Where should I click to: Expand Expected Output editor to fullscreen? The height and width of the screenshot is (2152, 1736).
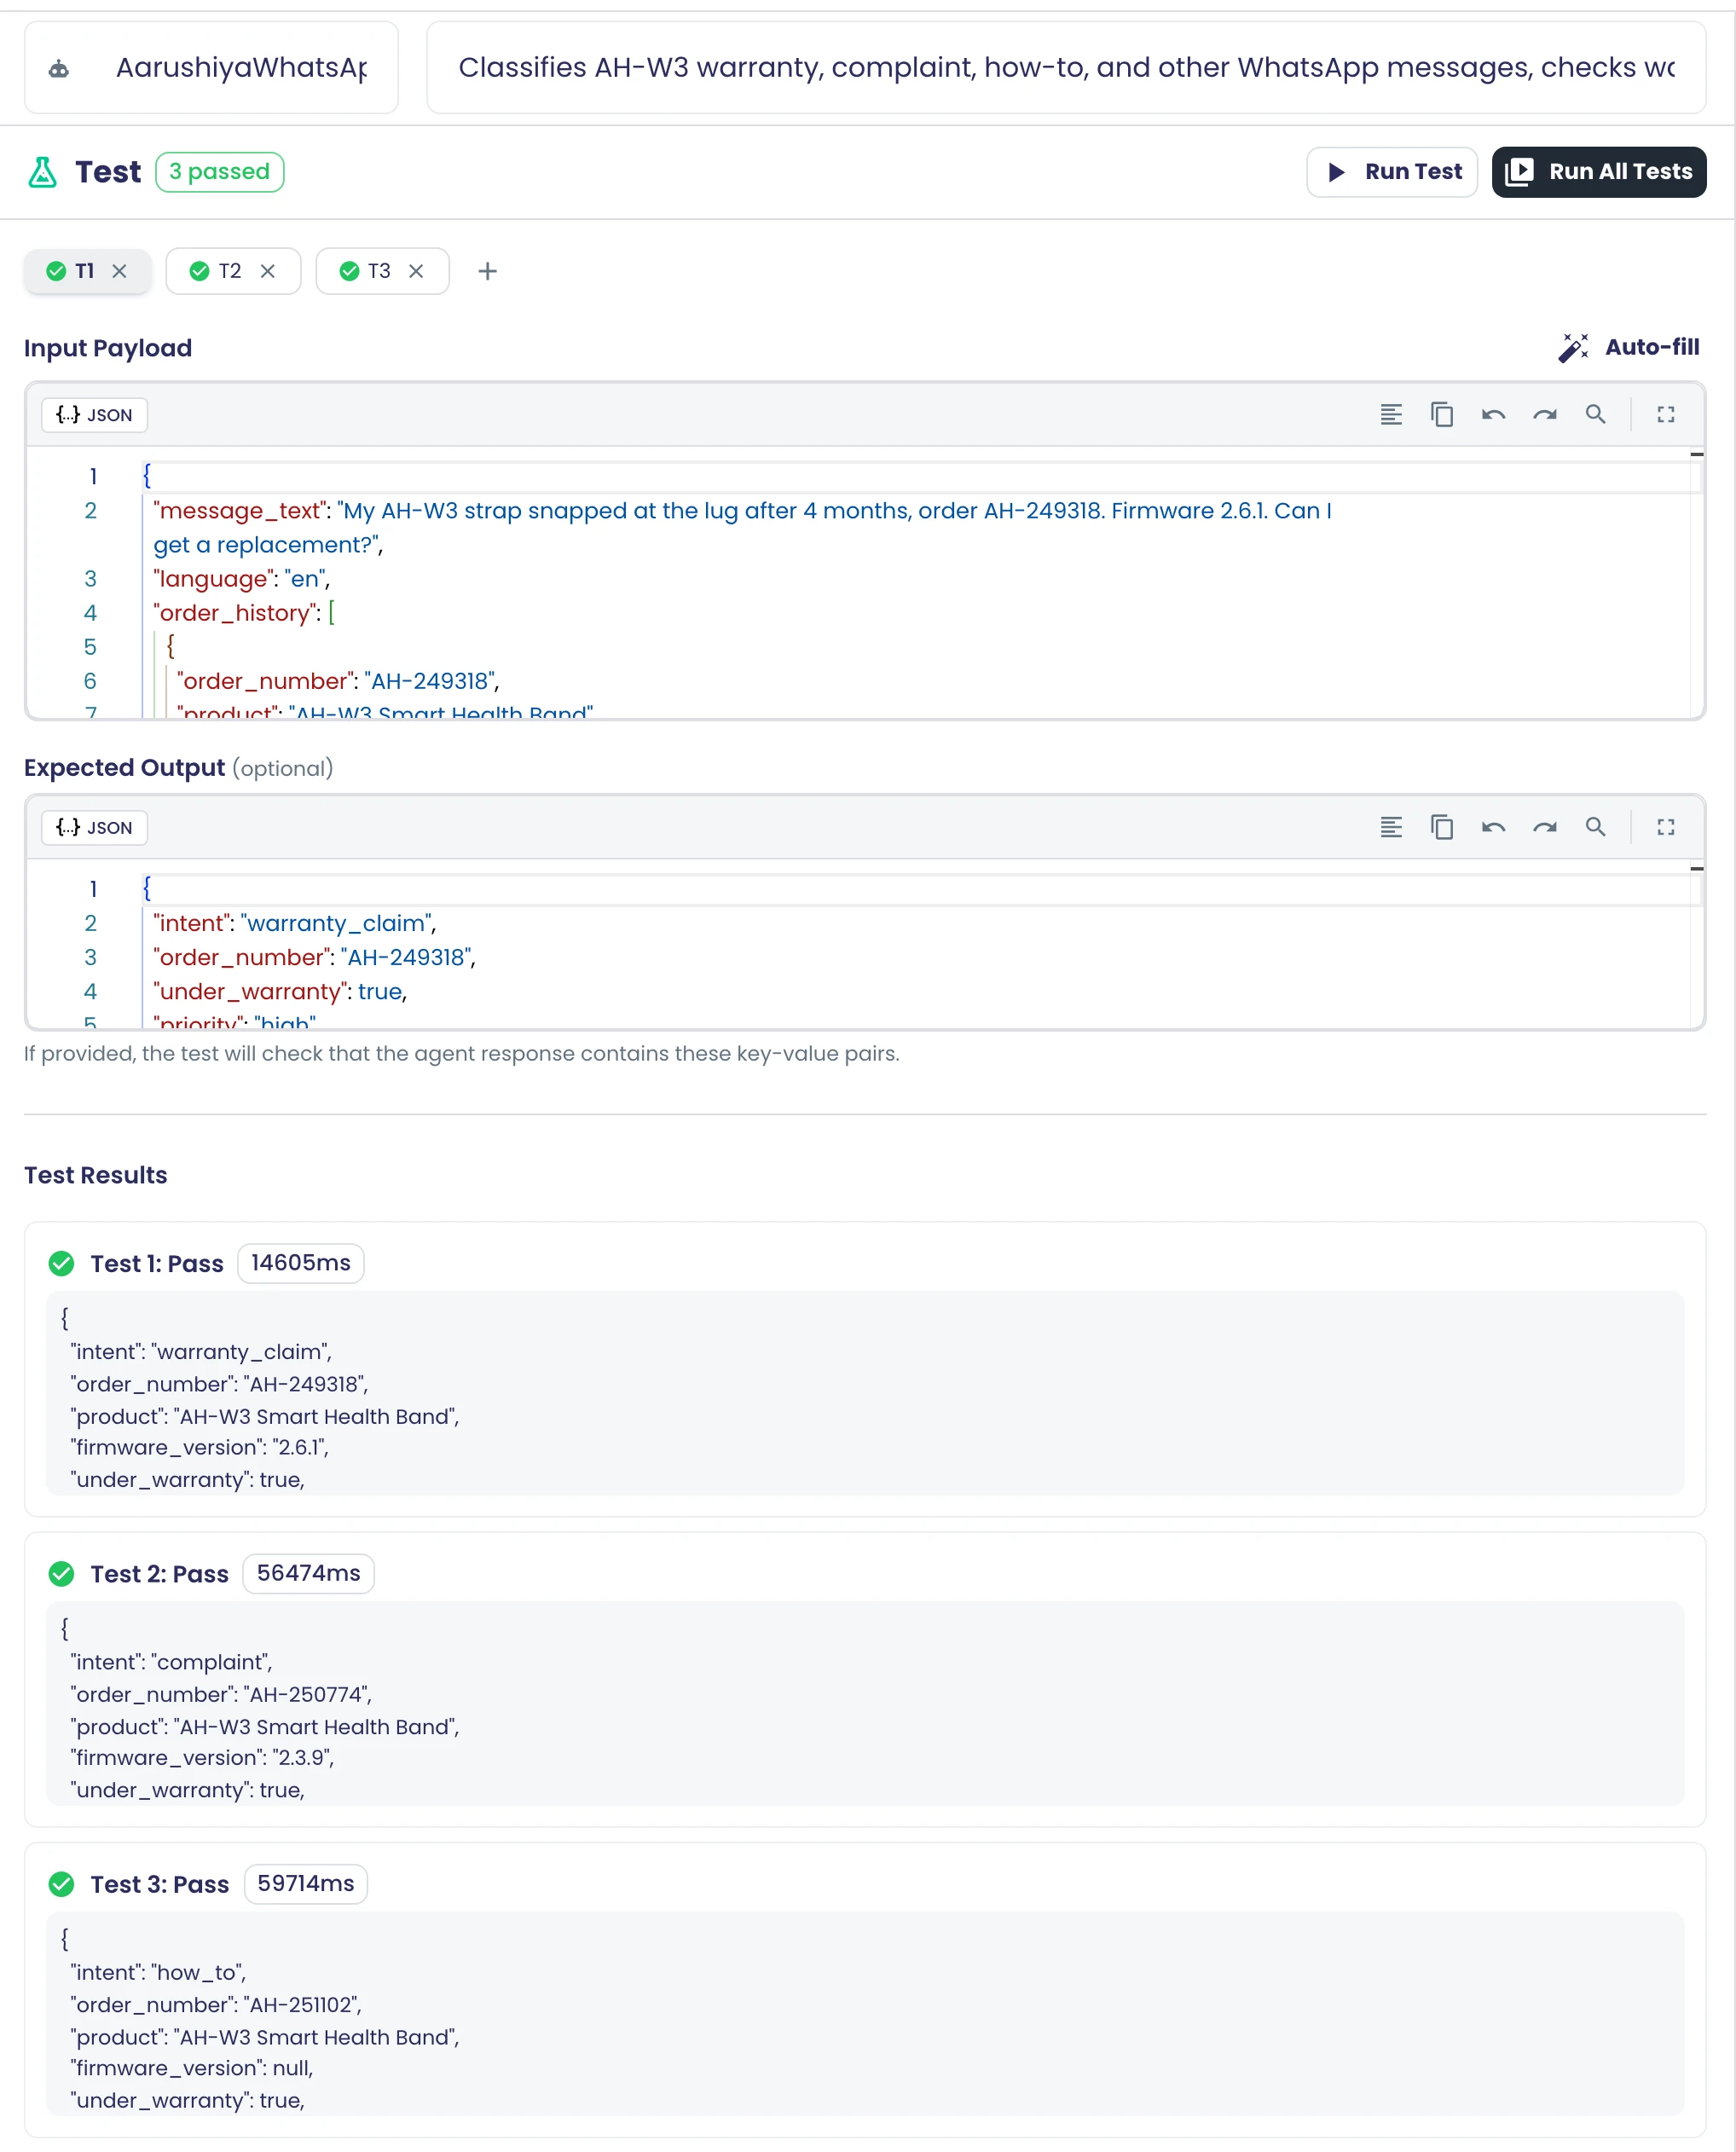click(x=1665, y=827)
